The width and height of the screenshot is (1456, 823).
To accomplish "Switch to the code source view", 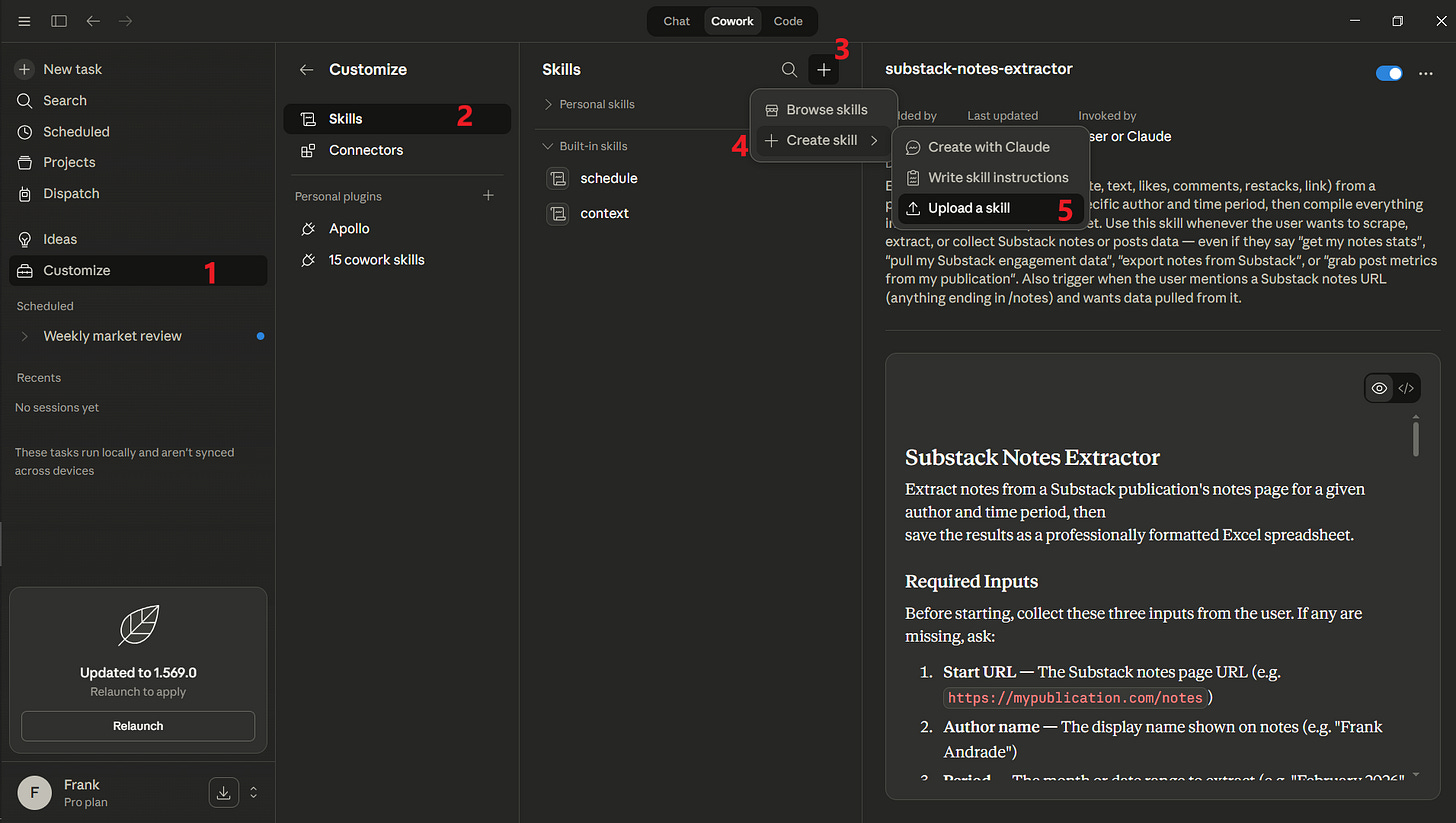I will tap(1406, 388).
